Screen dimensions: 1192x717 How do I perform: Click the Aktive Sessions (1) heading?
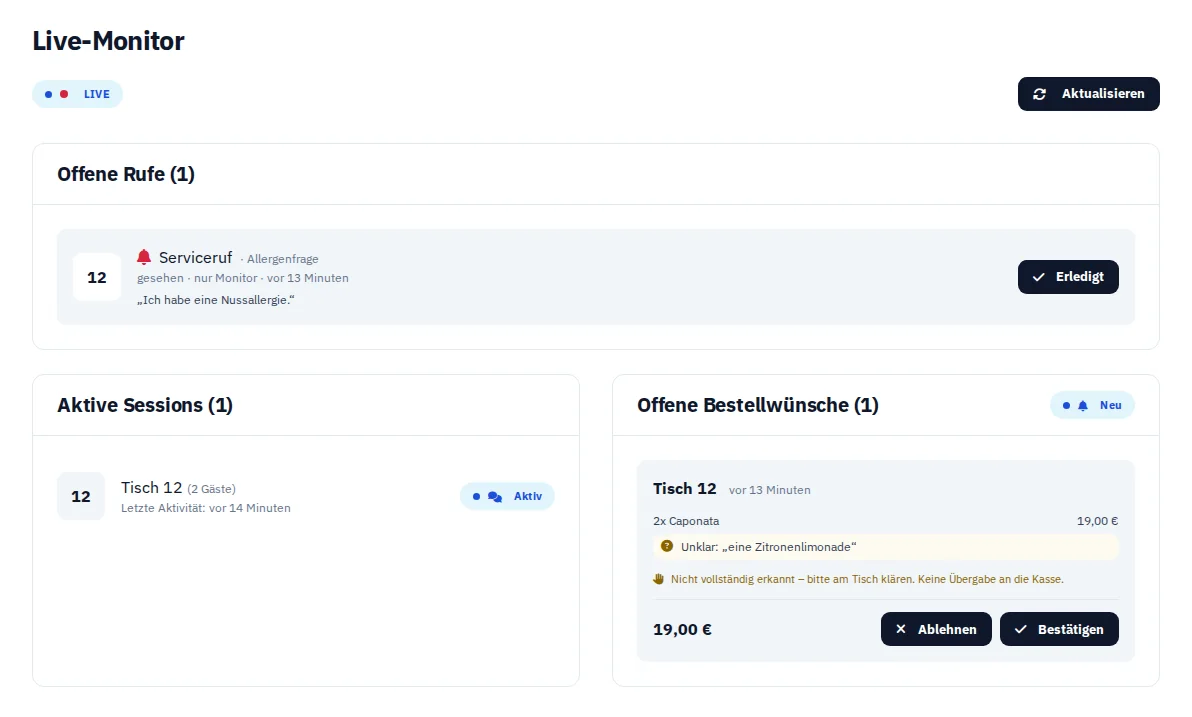coord(145,405)
